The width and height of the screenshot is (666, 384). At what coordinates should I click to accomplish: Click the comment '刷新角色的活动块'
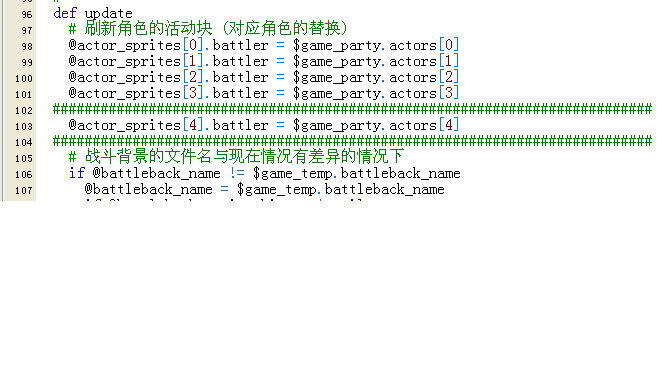click(149, 28)
